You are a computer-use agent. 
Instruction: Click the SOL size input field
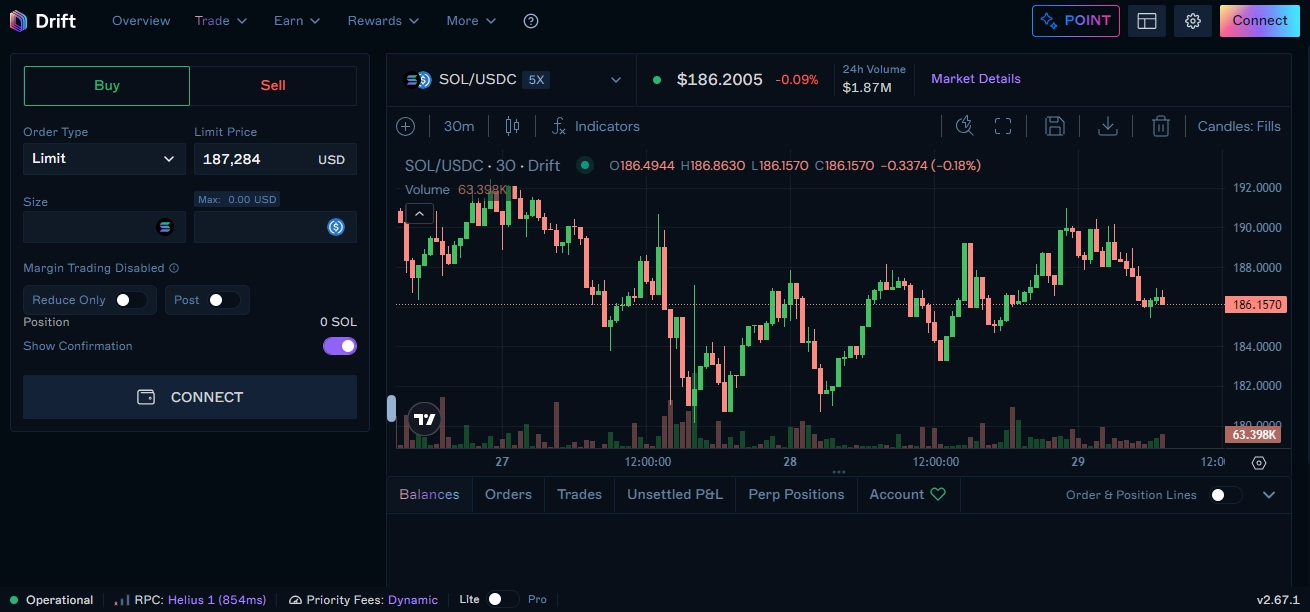(104, 227)
